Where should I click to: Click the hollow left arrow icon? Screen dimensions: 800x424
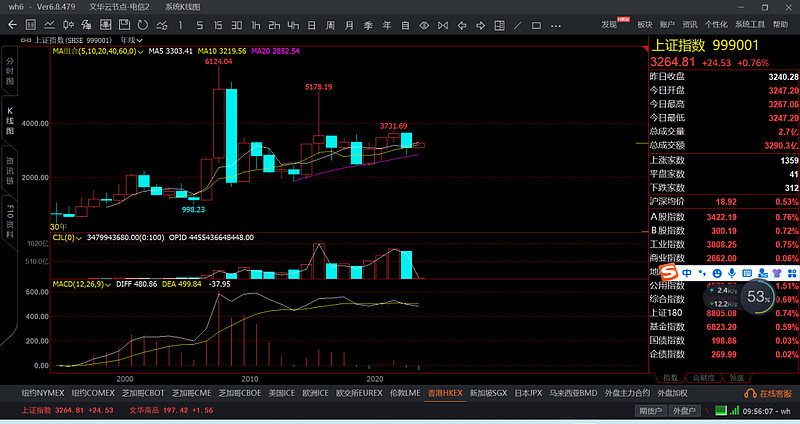coord(462,25)
